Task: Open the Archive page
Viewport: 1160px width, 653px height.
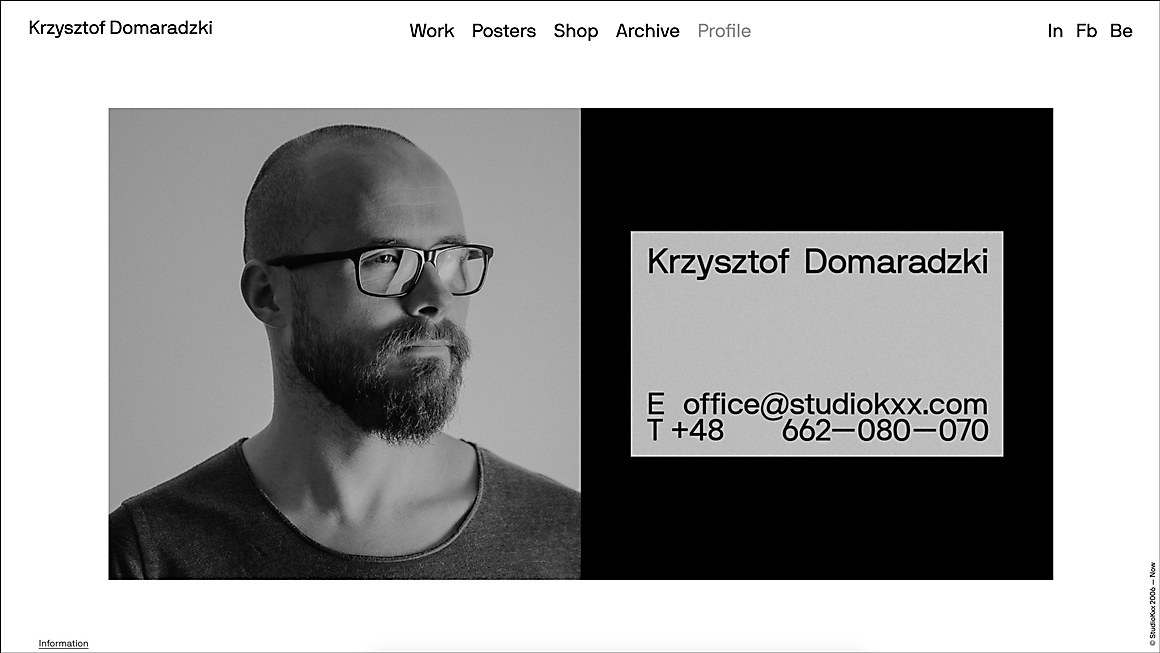Action: (647, 31)
